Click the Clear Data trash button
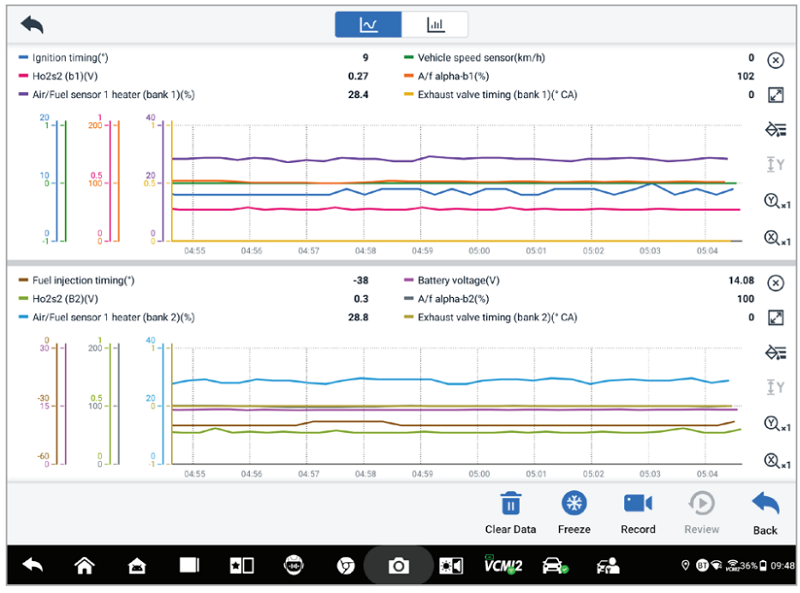 coord(510,511)
